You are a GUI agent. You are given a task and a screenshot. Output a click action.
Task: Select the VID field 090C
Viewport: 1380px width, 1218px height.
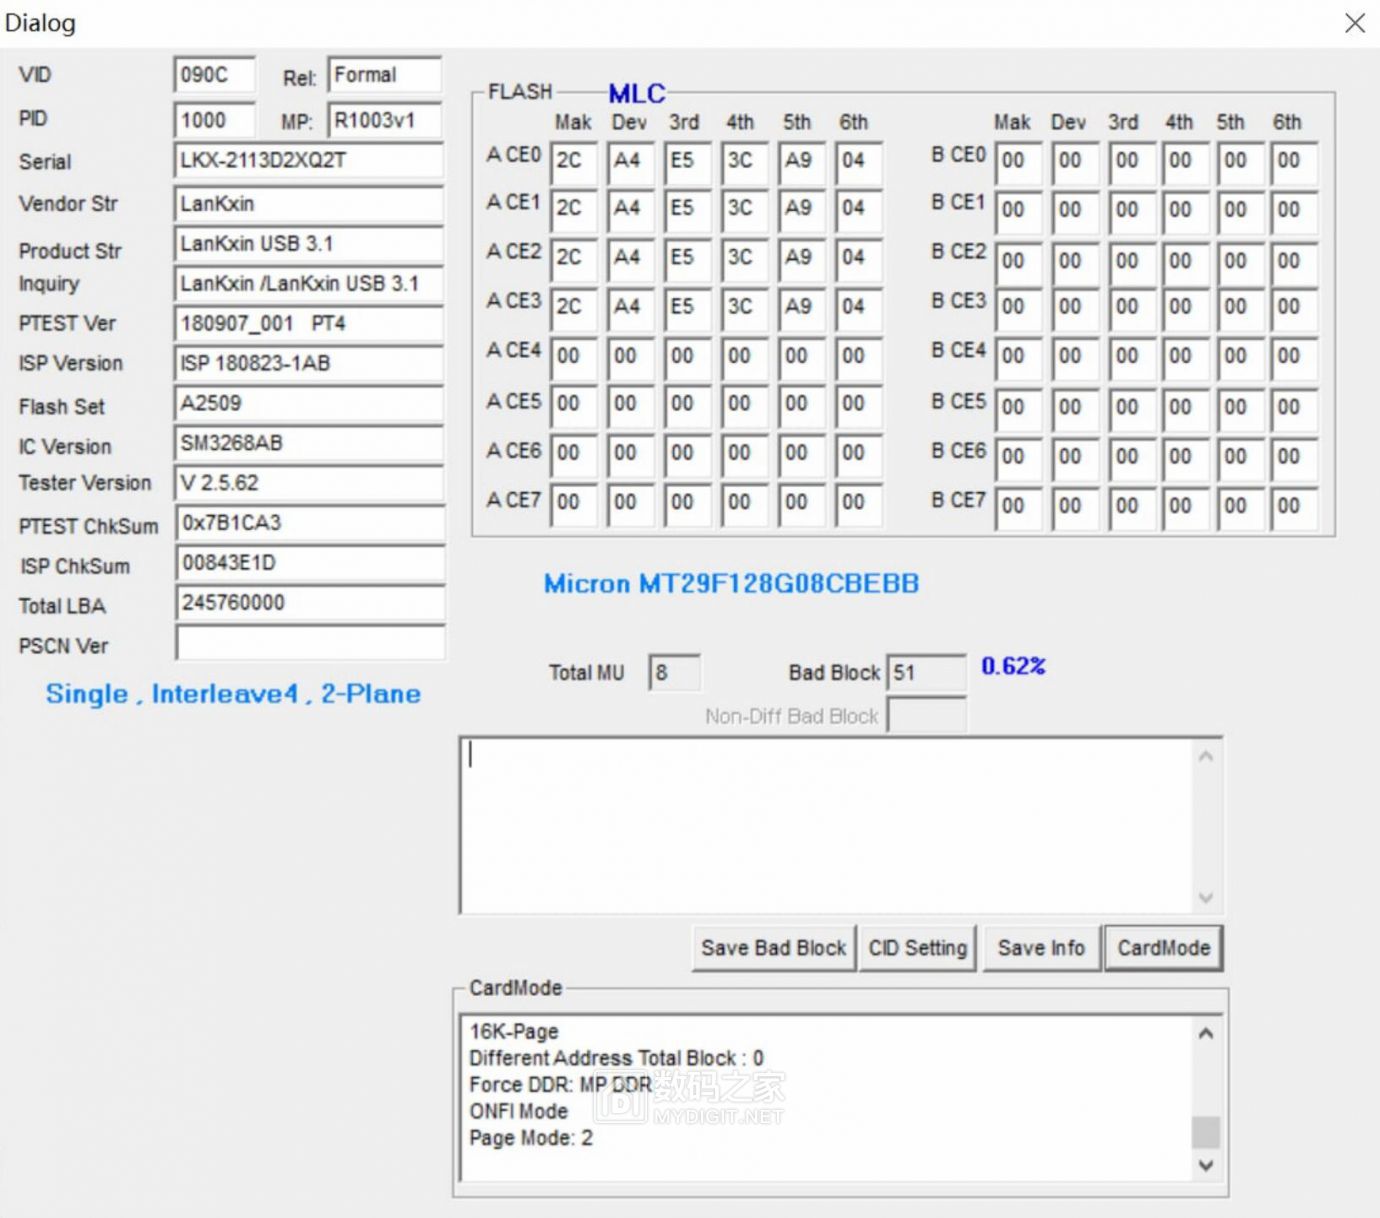[x=214, y=76]
